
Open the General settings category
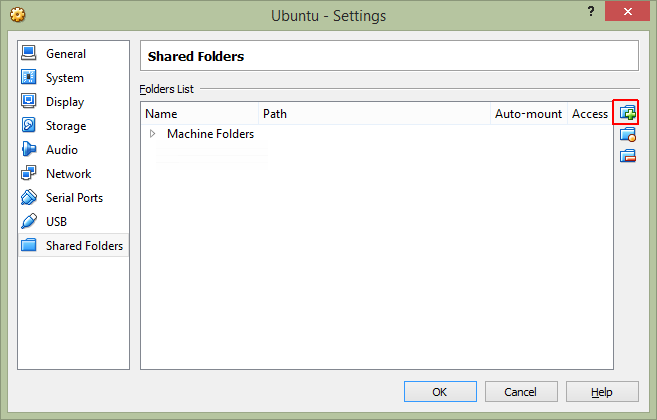point(66,54)
